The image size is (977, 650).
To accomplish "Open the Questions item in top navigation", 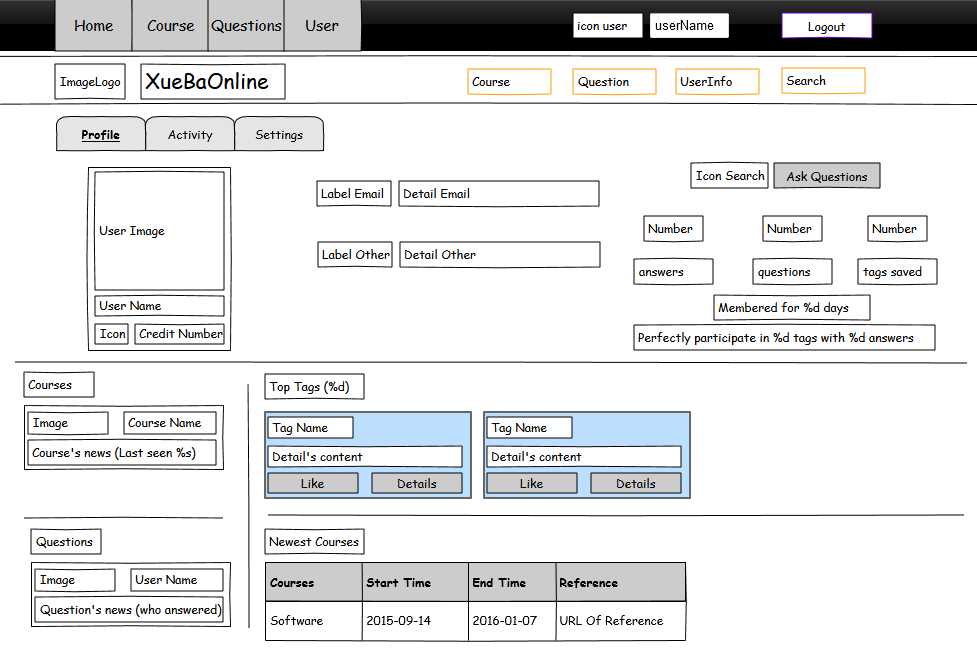I will click(x=246, y=26).
